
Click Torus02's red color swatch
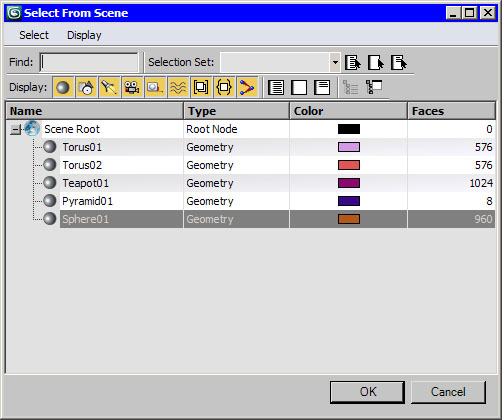349,165
